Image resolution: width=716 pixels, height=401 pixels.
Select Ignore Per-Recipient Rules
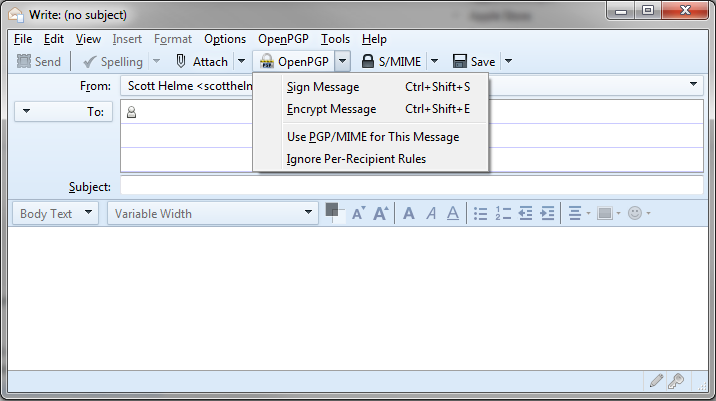370,159
